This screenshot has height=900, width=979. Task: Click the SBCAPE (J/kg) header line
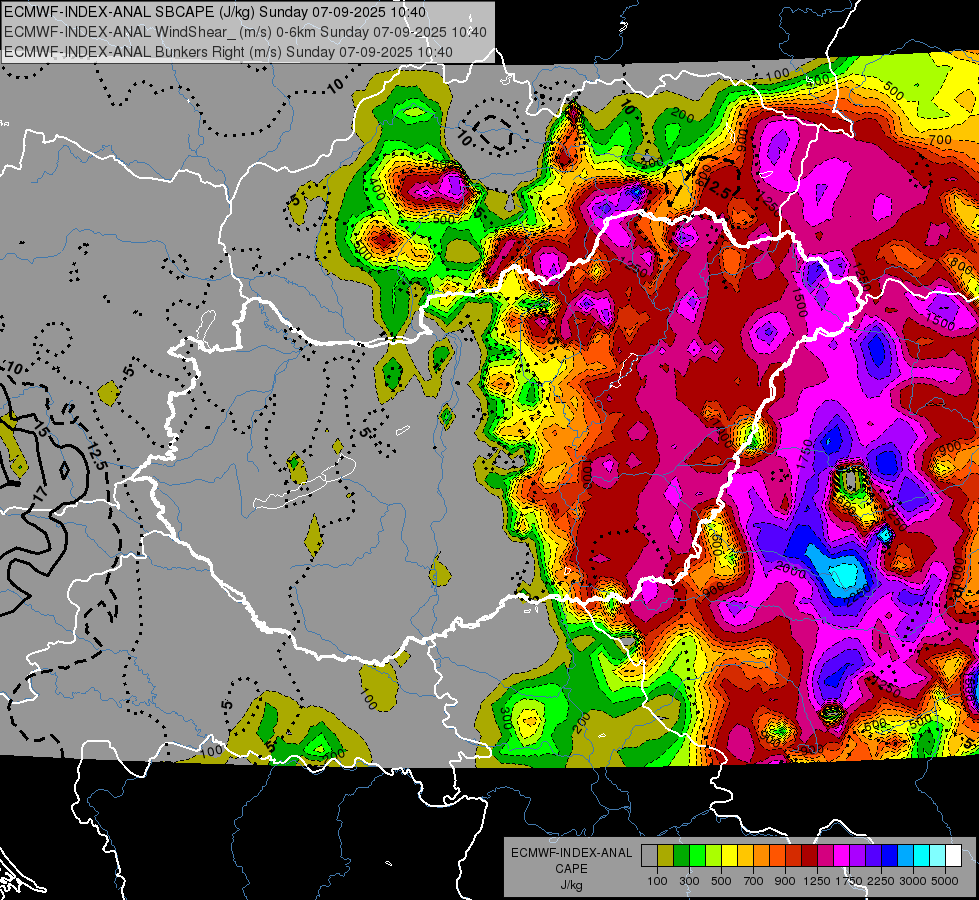pyautogui.click(x=215, y=12)
